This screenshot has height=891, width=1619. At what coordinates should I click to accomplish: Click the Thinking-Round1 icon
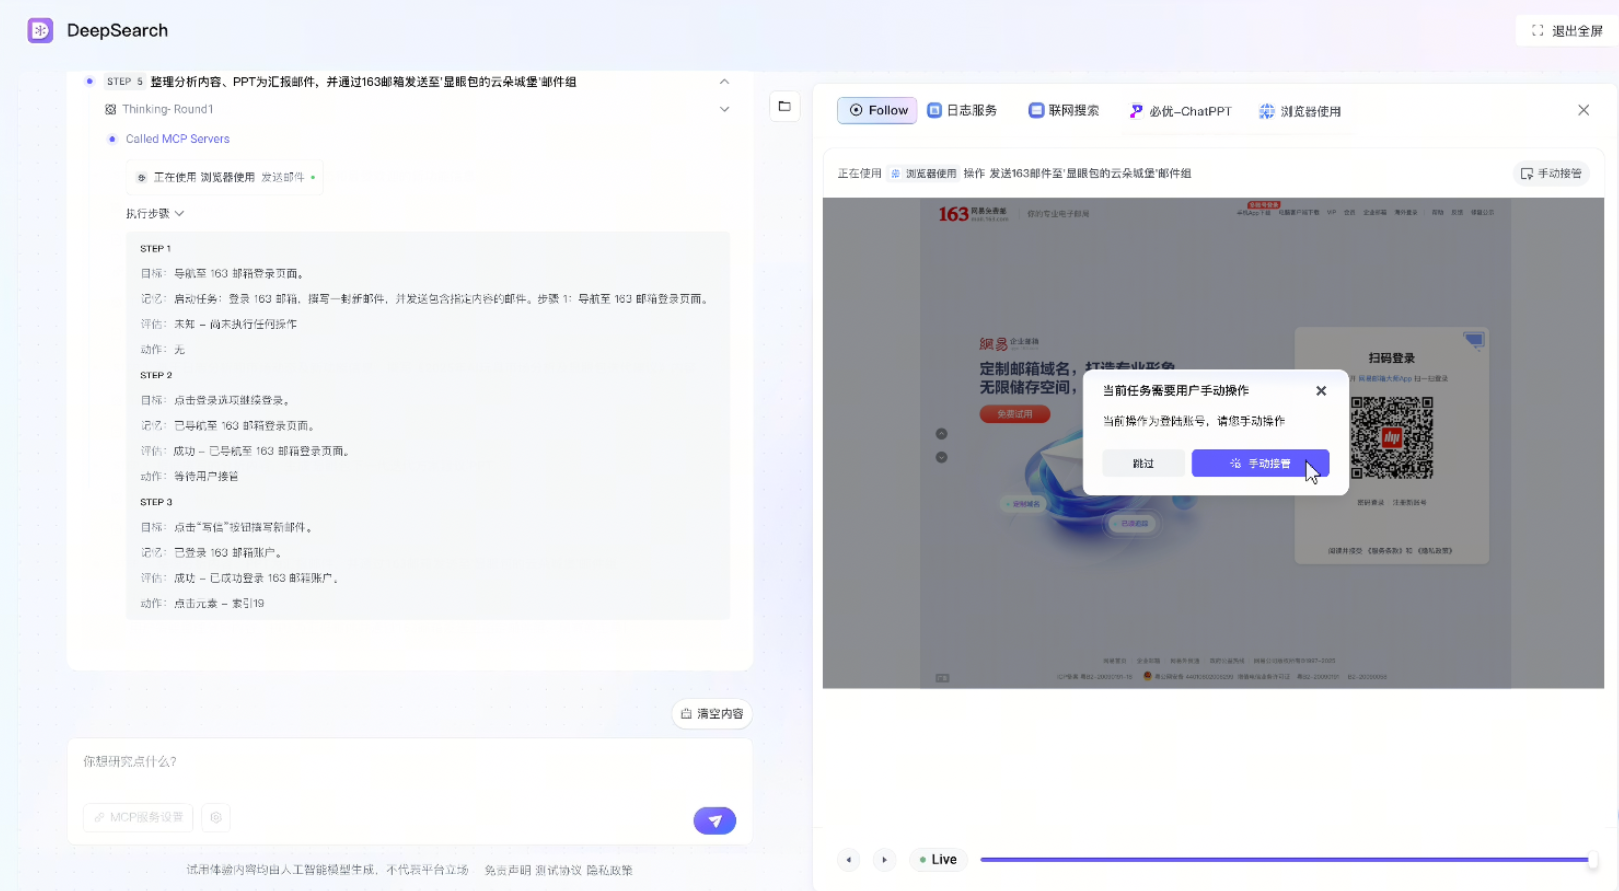click(x=110, y=109)
